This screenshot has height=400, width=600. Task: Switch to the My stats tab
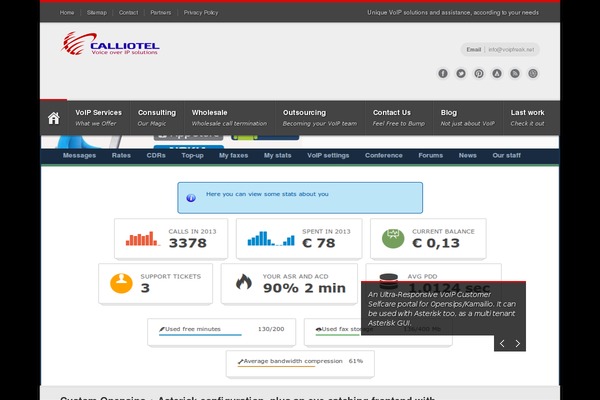[x=277, y=155]
